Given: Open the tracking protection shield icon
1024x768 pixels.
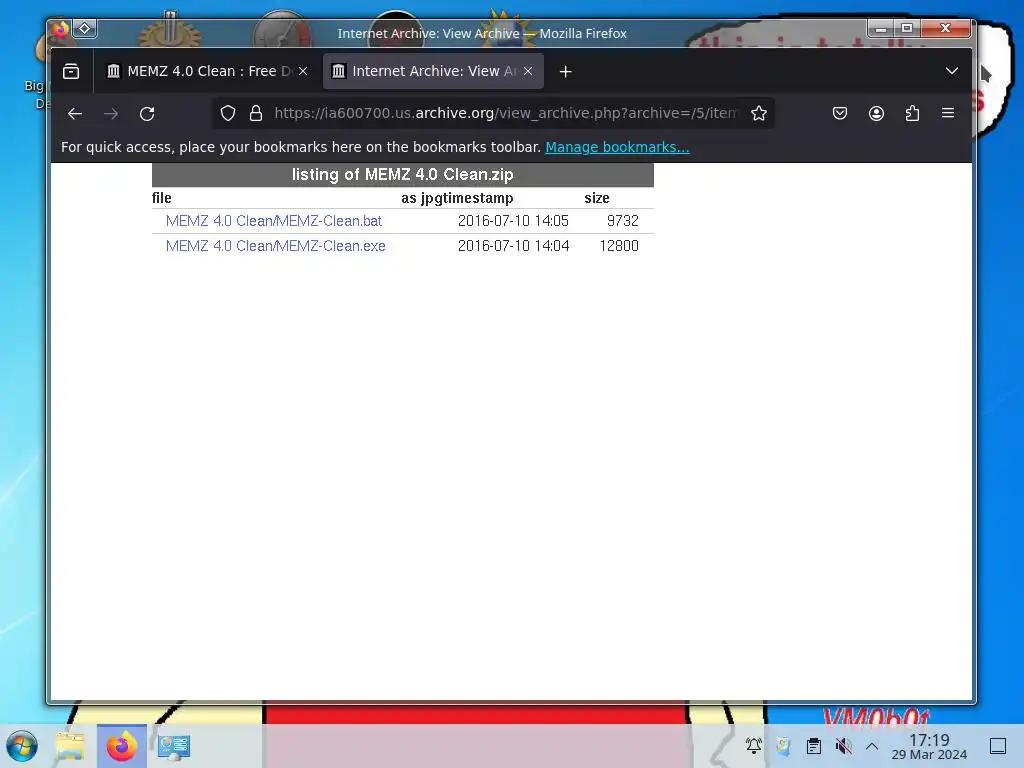Looking at the screenshot, I should point(227,114).
